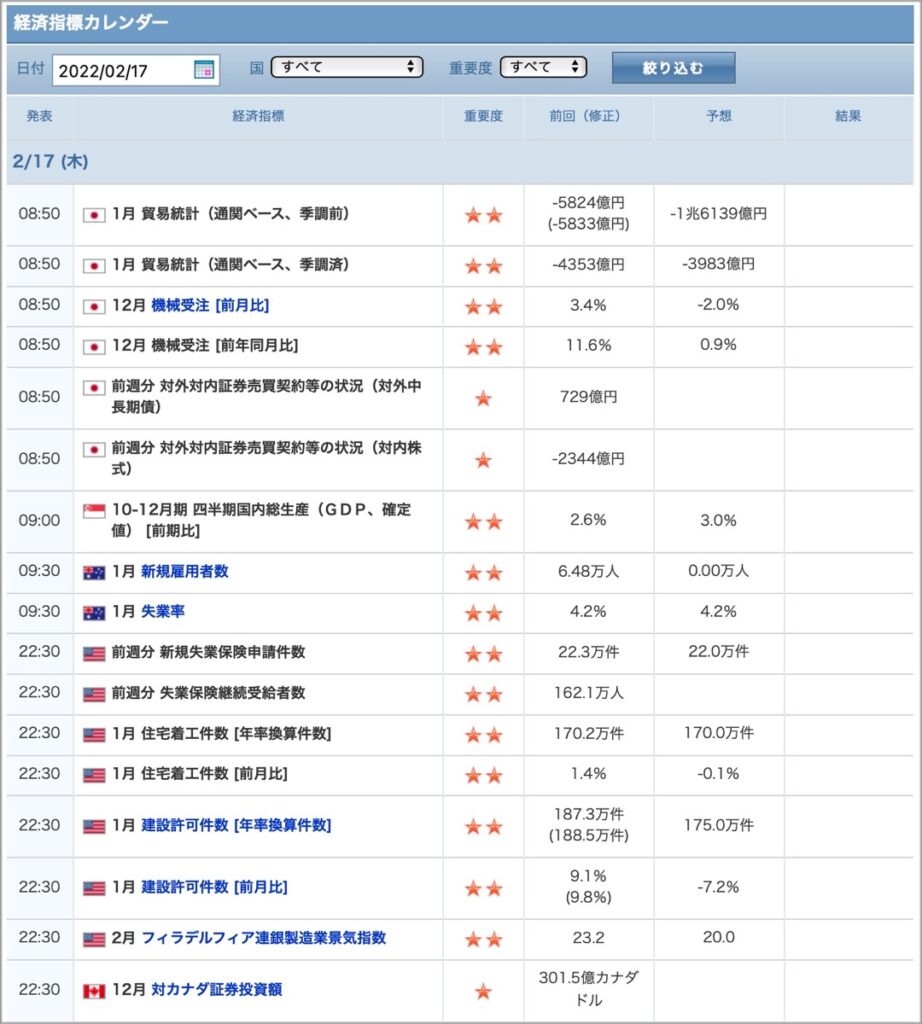922x1024 pixels.
Task: Click US flag beside 失業保険継続受給者数
Action: (94, 694)
